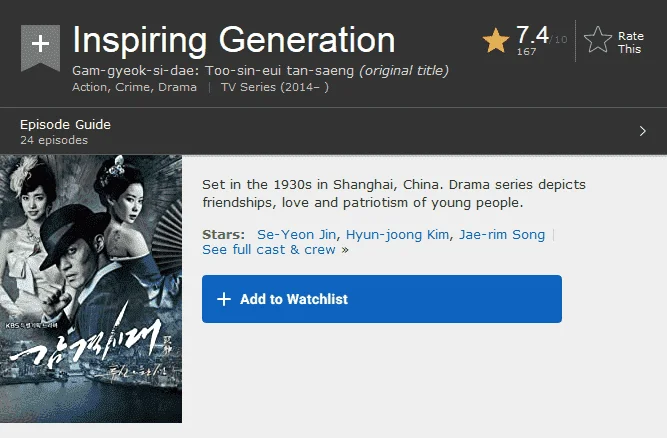Image resolution: width=667 pixels, height=438 pixels.
Task: Open See full cast & crew
Action: [x=269, y=250]
